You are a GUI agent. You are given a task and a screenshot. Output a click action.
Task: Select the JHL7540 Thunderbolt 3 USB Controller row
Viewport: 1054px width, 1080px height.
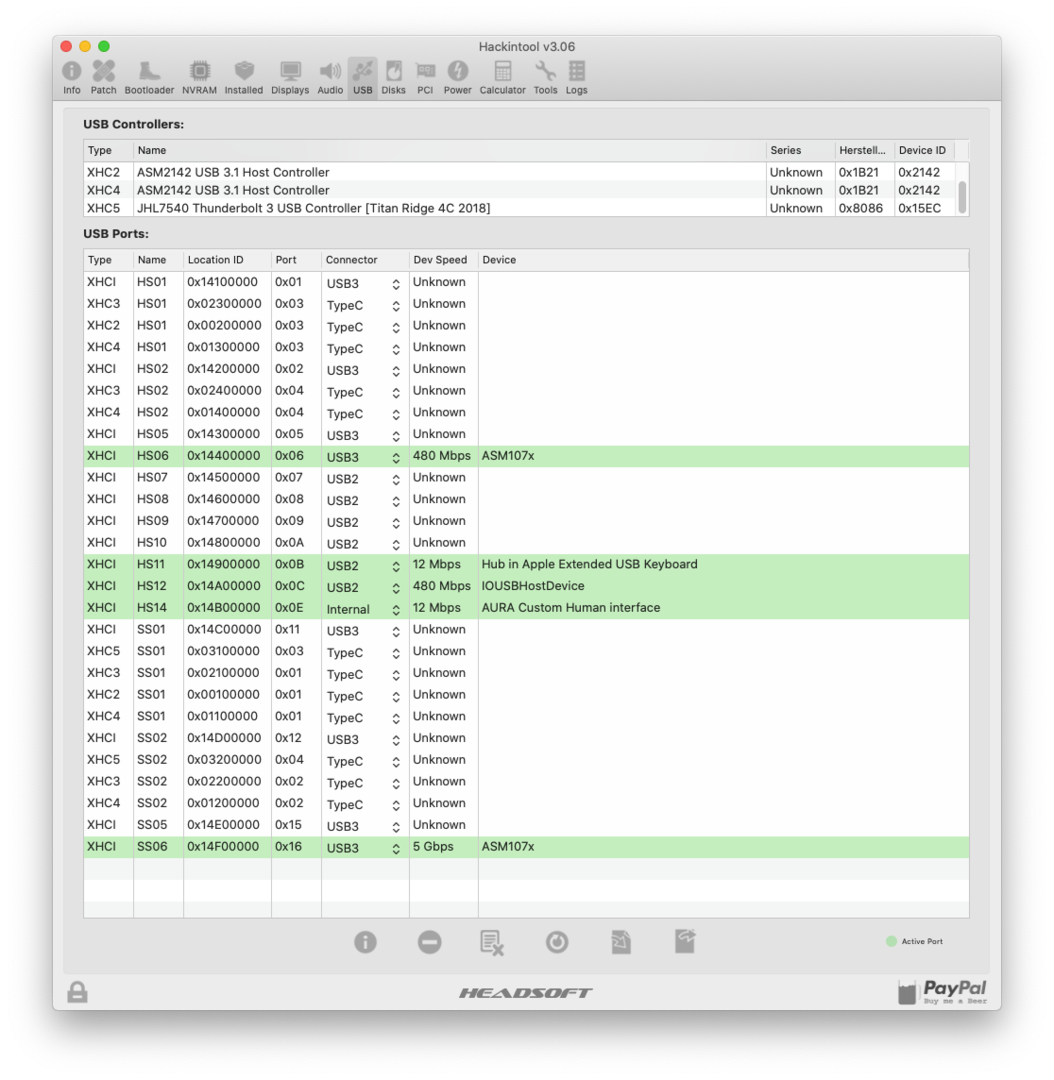click(520, 208)
